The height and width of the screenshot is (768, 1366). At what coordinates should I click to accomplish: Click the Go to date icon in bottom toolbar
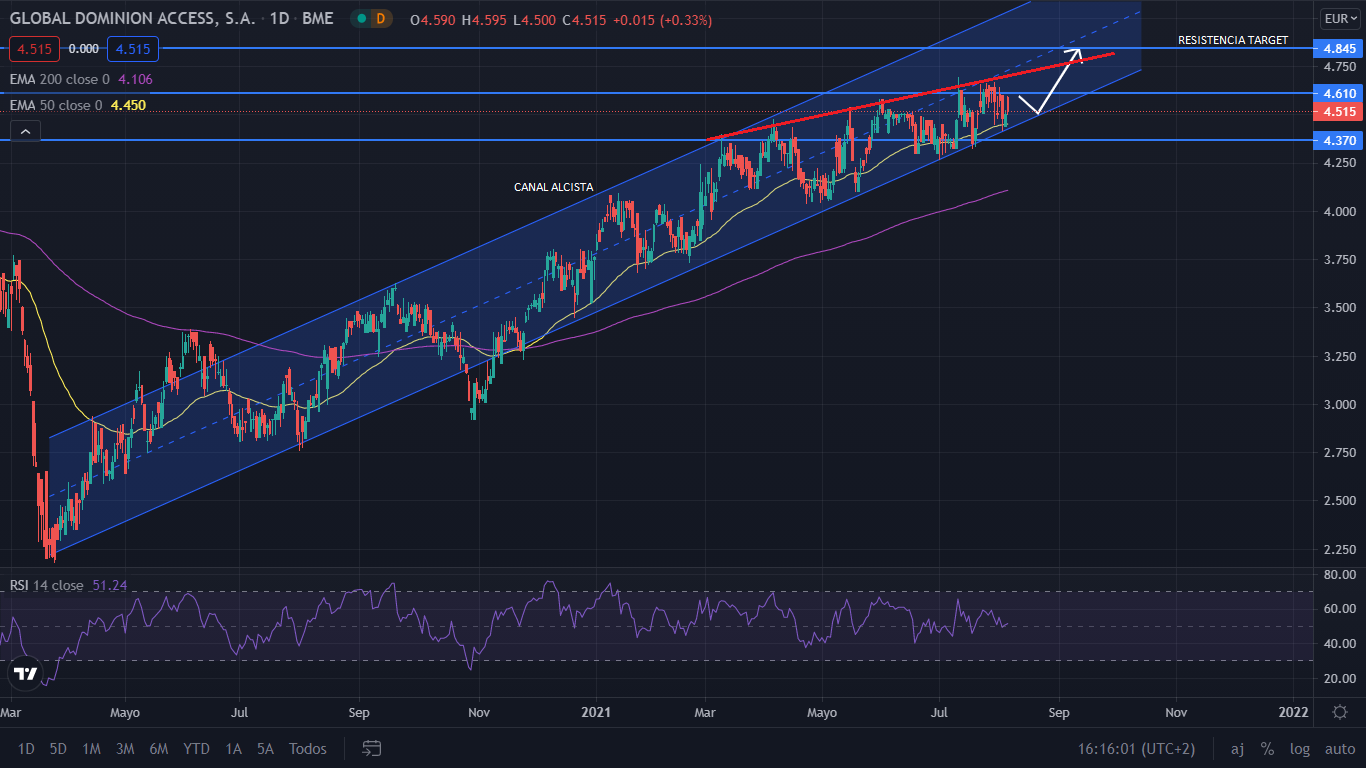[371, 748]
